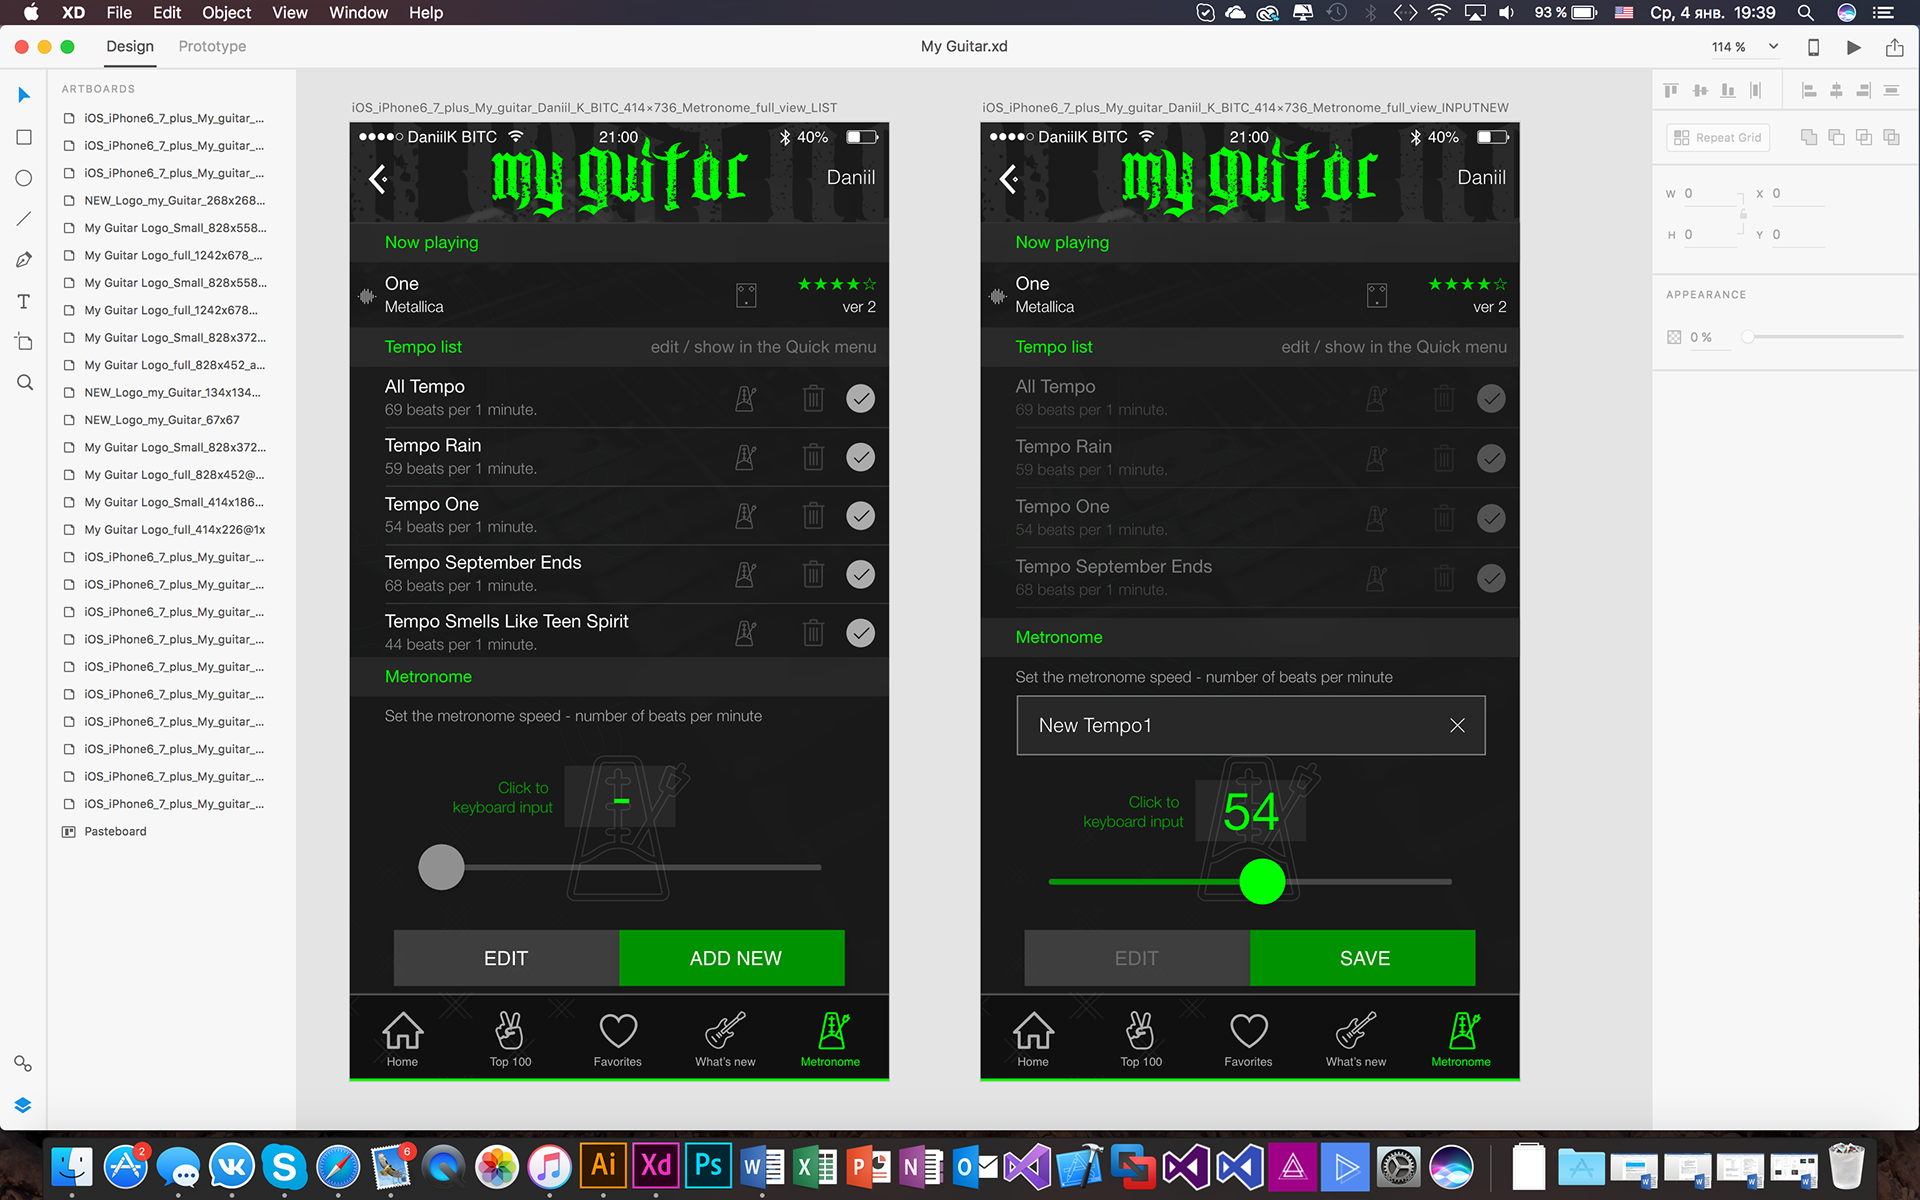
Task: Select the Ellipse tool
Action: pyautogui.click(x=24, y=178)
